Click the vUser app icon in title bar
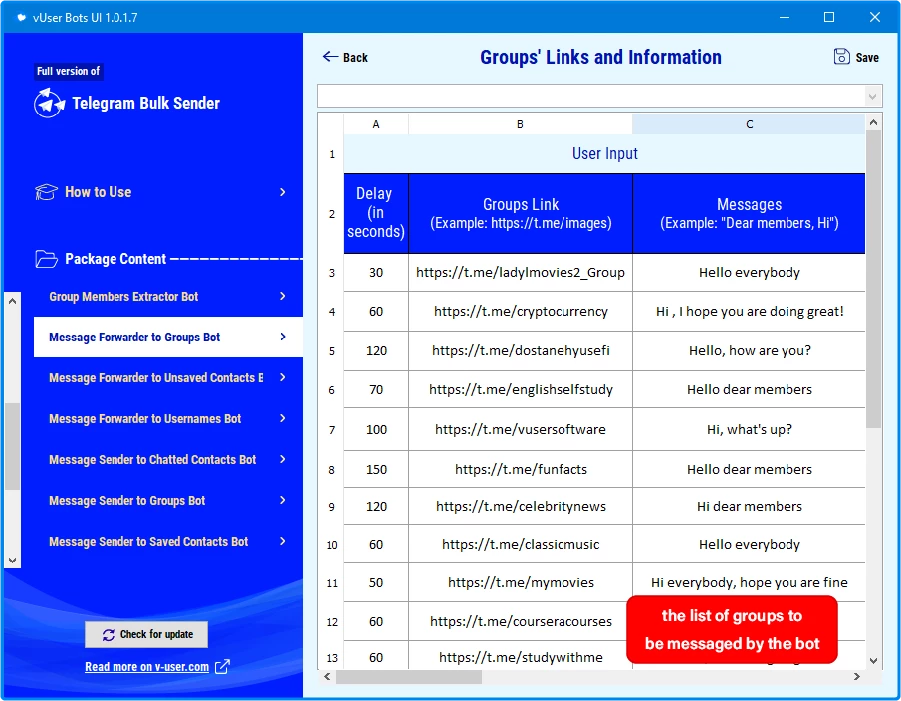 click(21, 17)
